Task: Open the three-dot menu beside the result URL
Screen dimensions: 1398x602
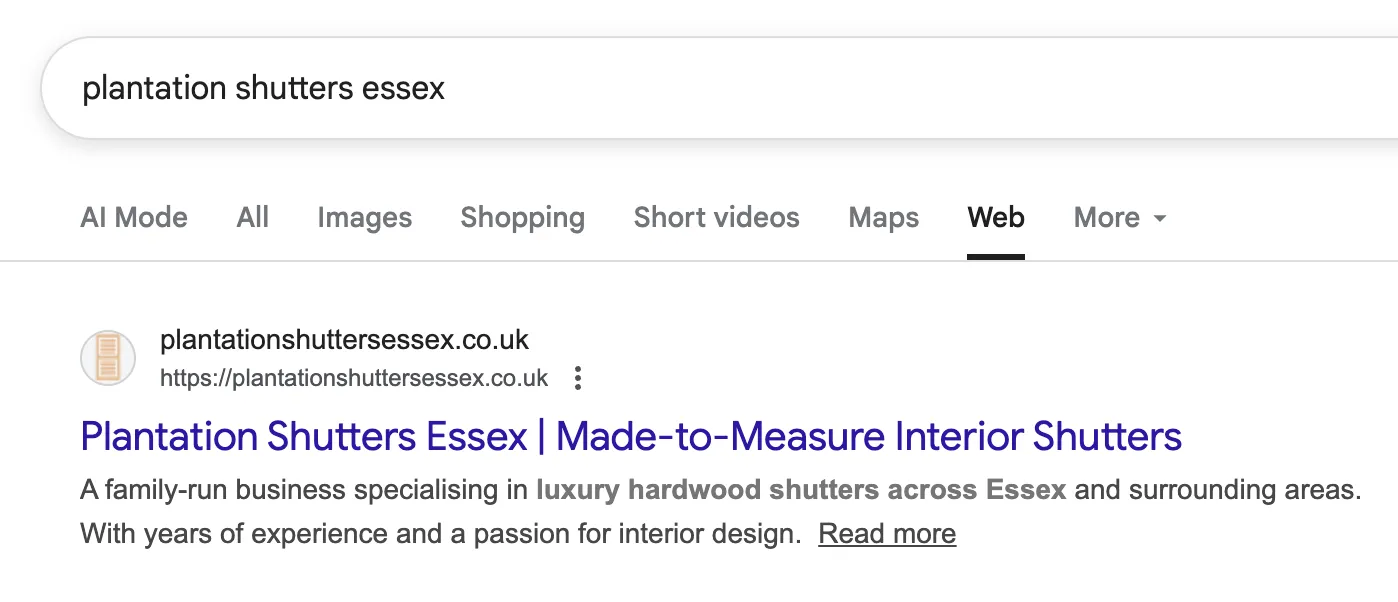Action: [578, 378]
